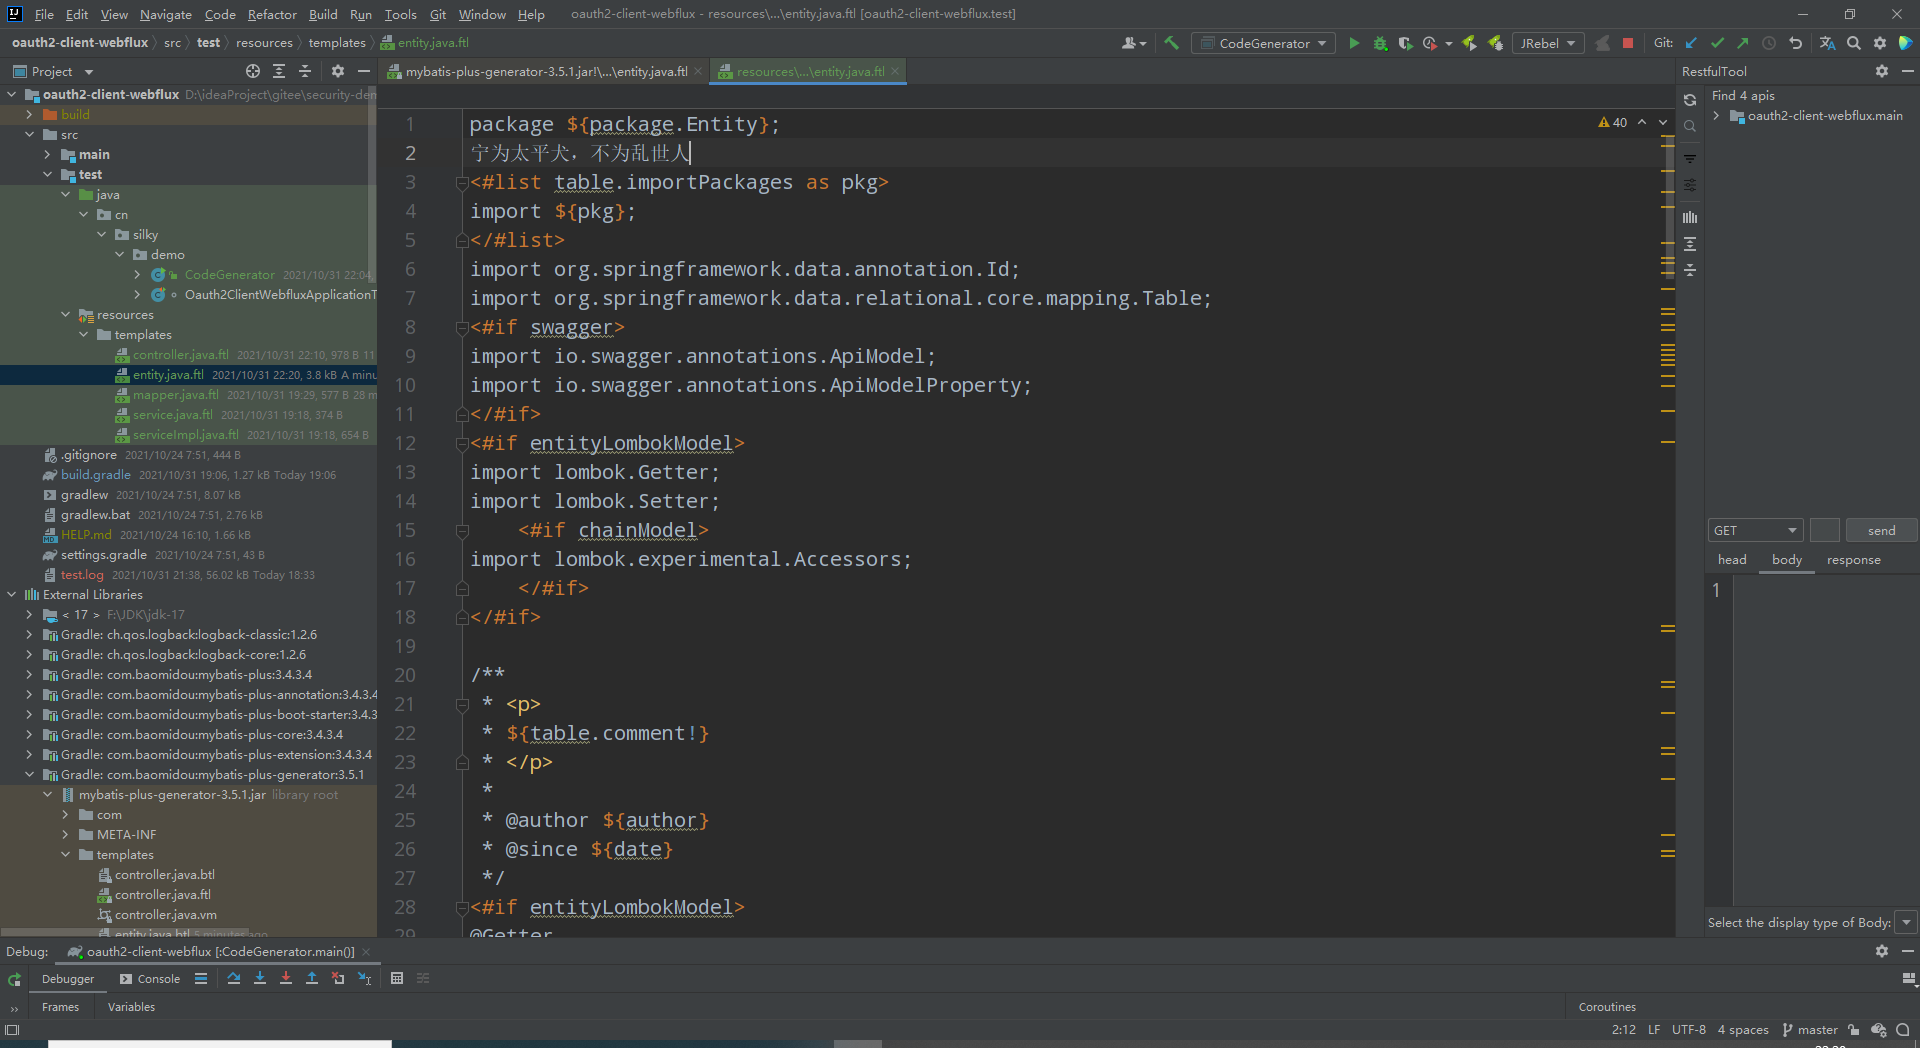Collapse External Libraries node

[x=11, y=594]
